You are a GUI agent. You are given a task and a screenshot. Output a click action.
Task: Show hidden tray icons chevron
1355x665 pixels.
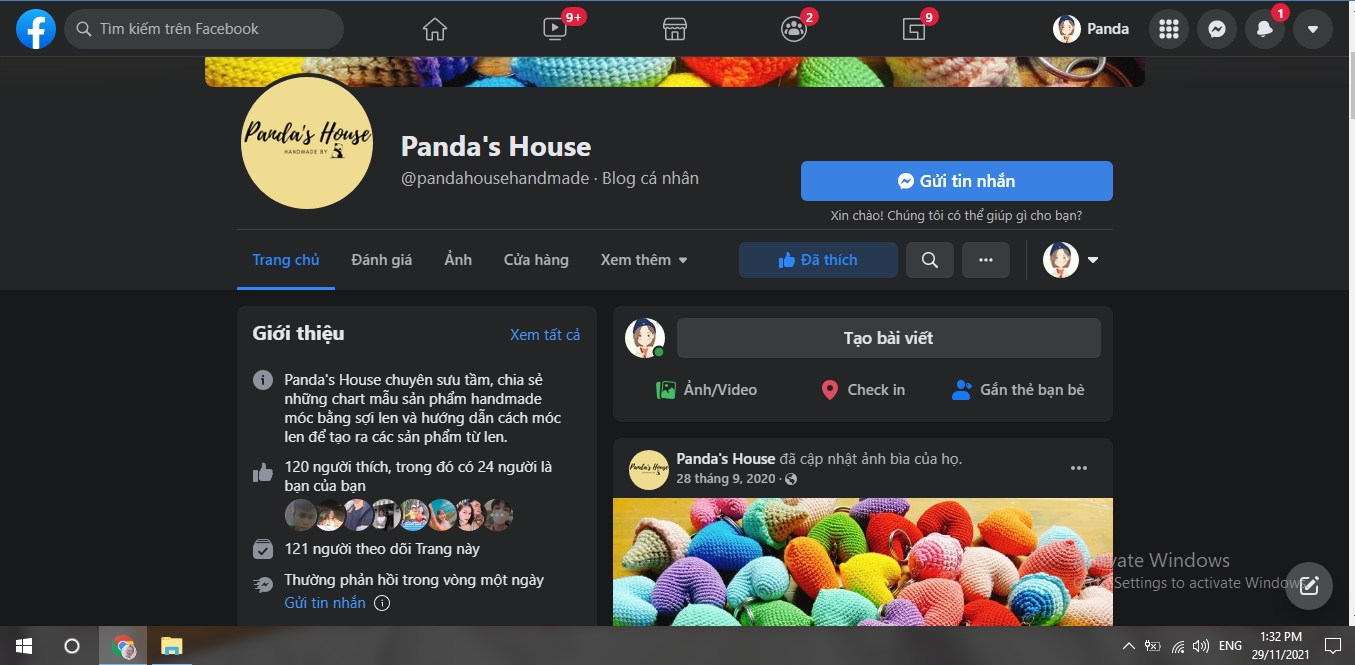pyautogui.click(x=1129, y=646)
